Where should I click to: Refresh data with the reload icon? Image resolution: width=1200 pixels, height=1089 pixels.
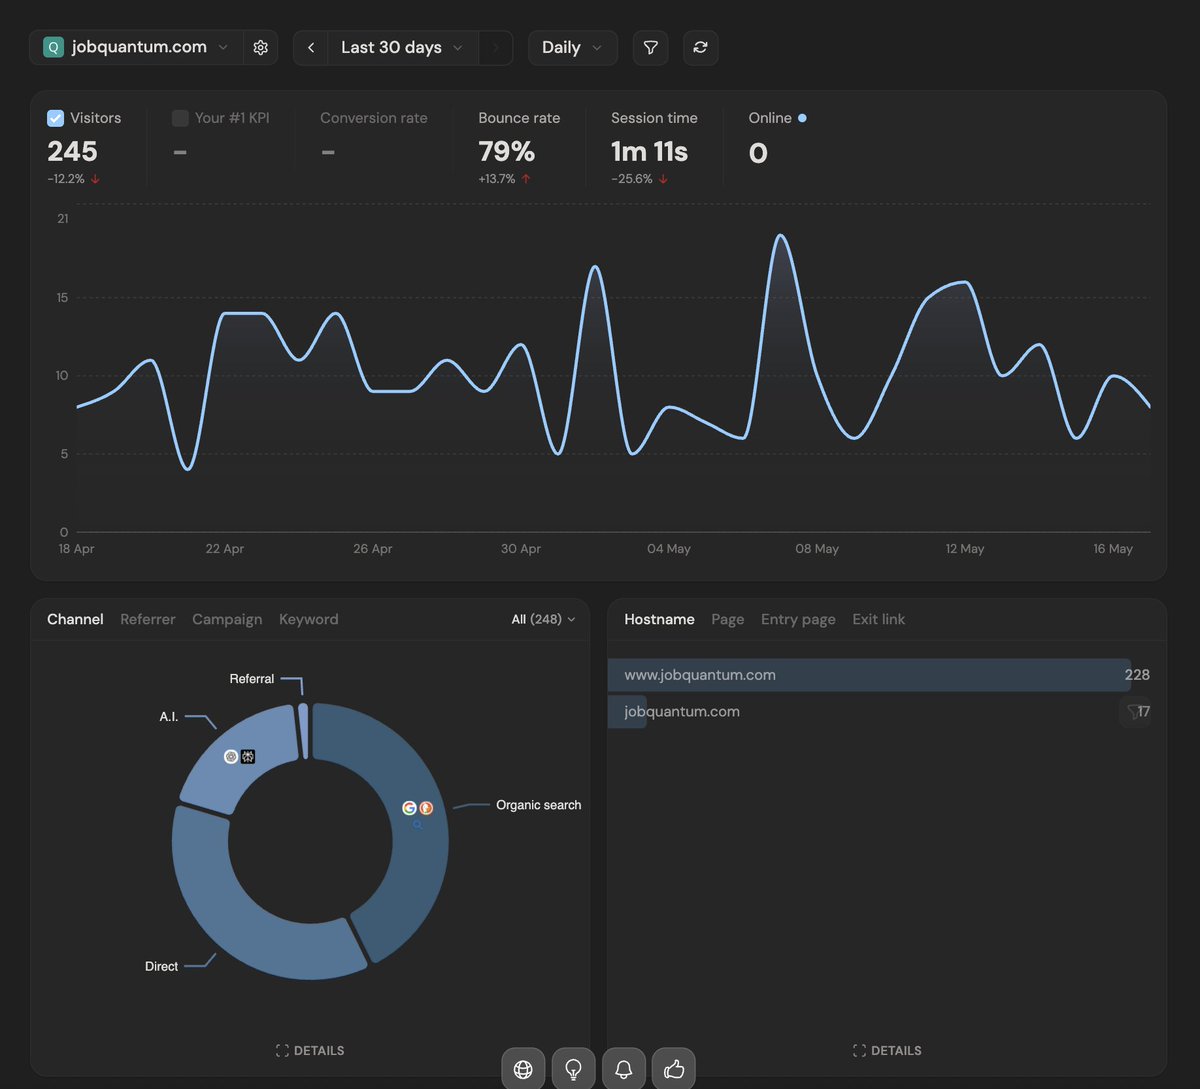700,47
